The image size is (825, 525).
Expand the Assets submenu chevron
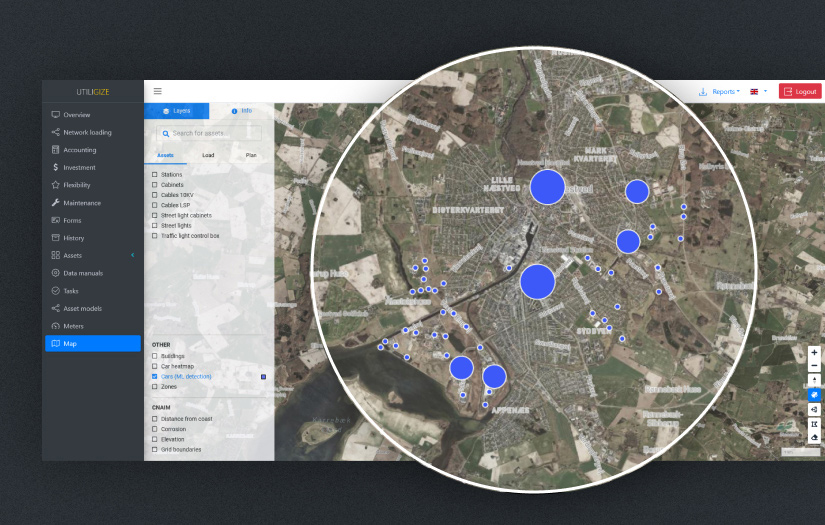click(133, 255)
